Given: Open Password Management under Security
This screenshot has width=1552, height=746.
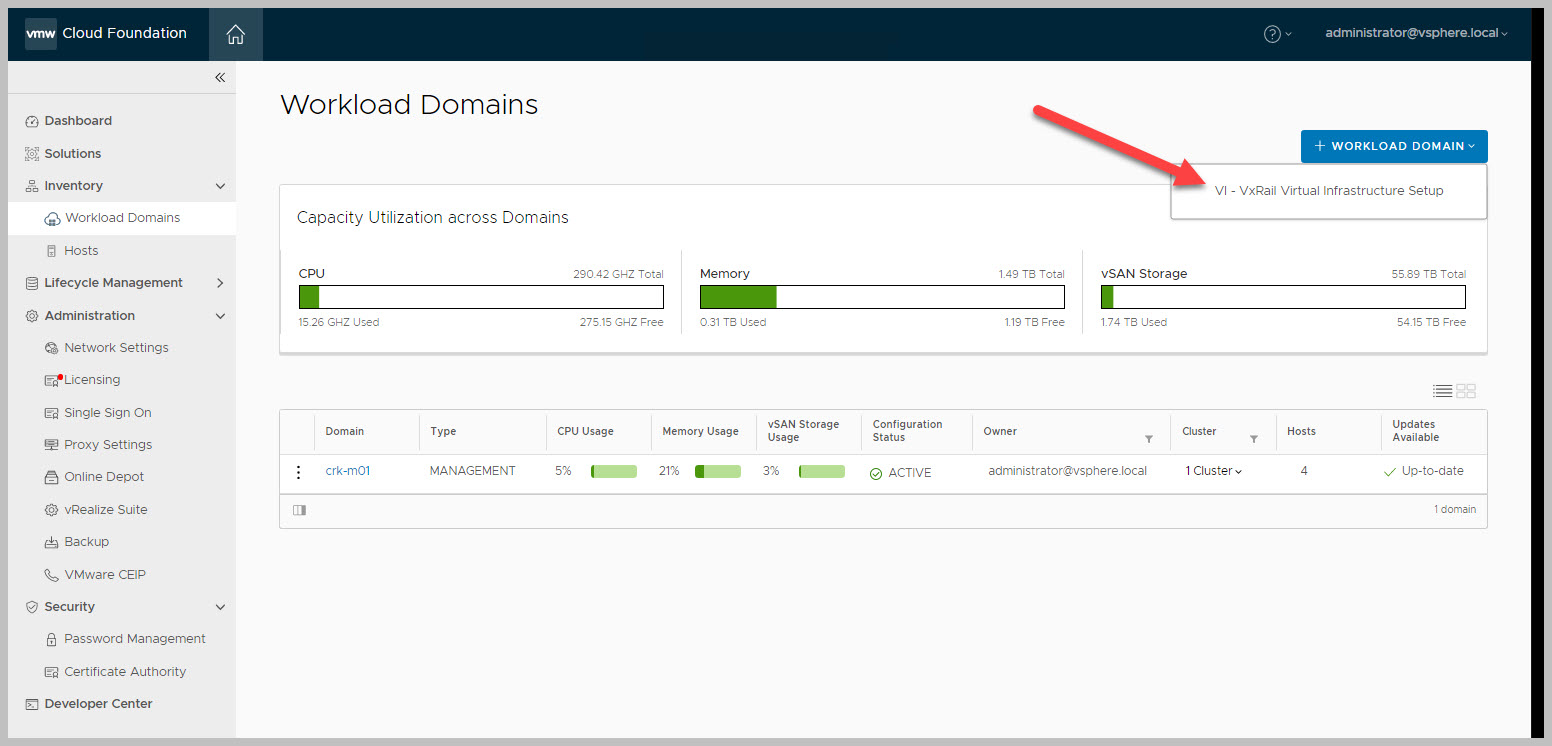Looking at the screenshot, I should point(134,639).
